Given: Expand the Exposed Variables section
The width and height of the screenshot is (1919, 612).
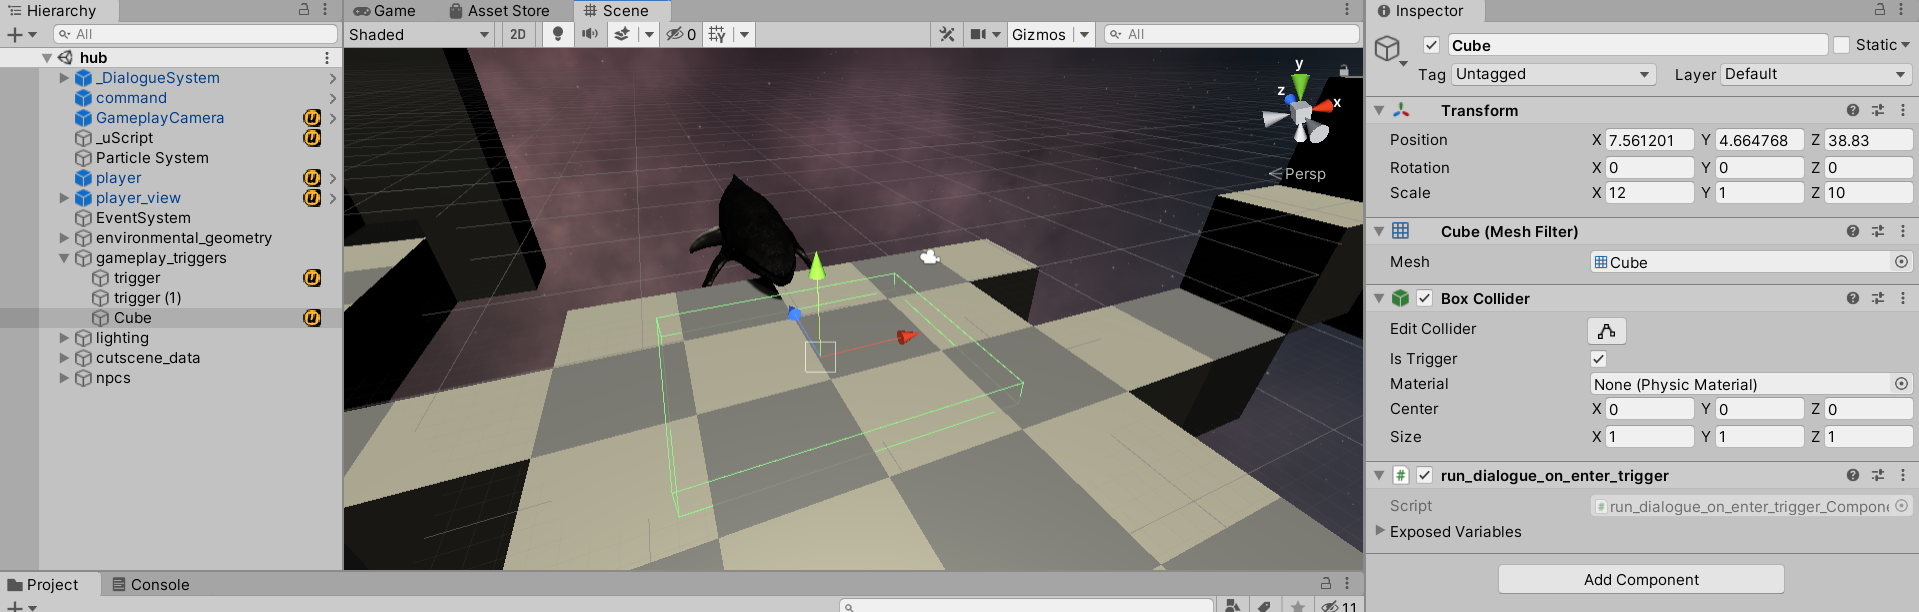Looking at the screenshot, I should [x=1381, y=531].
